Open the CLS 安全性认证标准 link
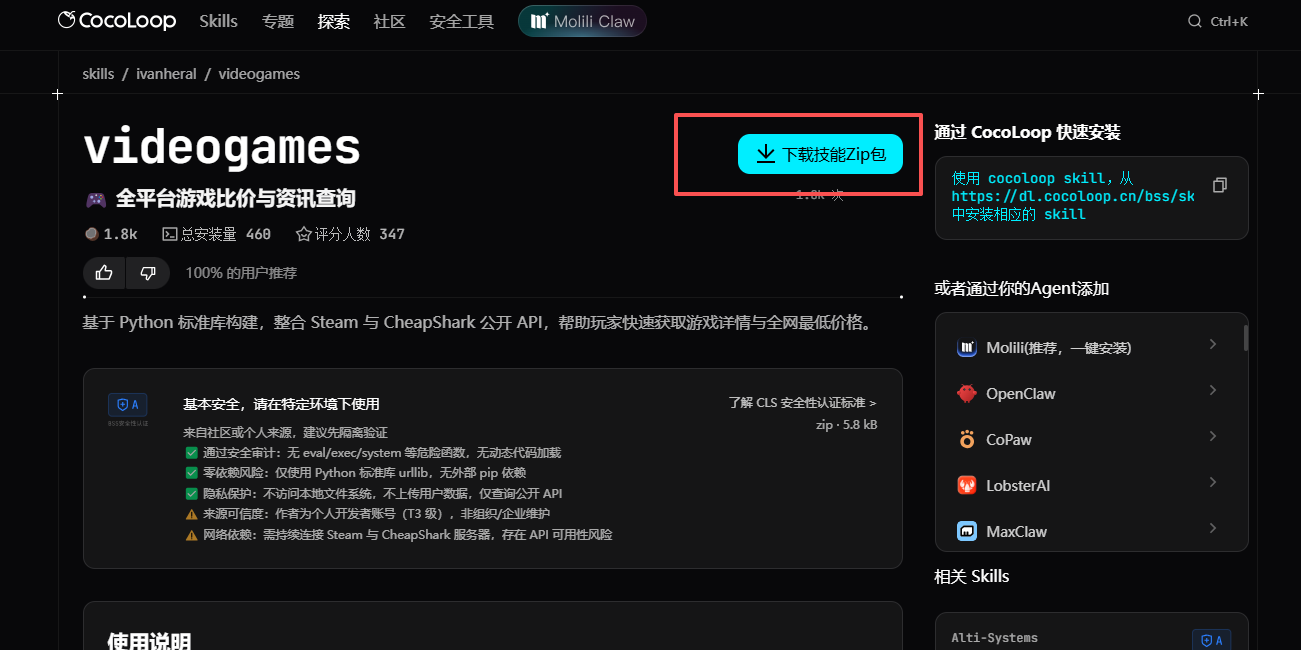Image resolution: width=1301 pixels, height=650 pixels. pos(802,403)
